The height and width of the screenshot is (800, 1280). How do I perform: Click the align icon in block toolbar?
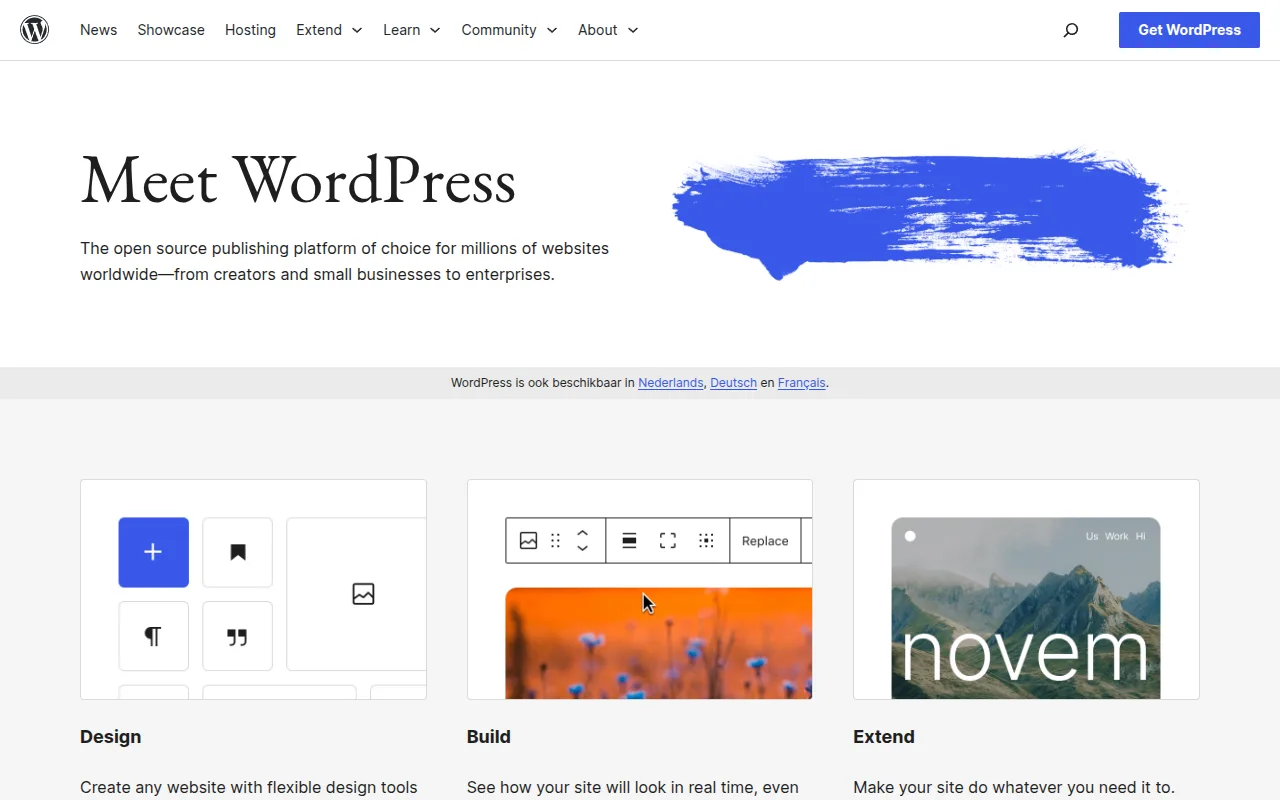[x=629, y=541]
